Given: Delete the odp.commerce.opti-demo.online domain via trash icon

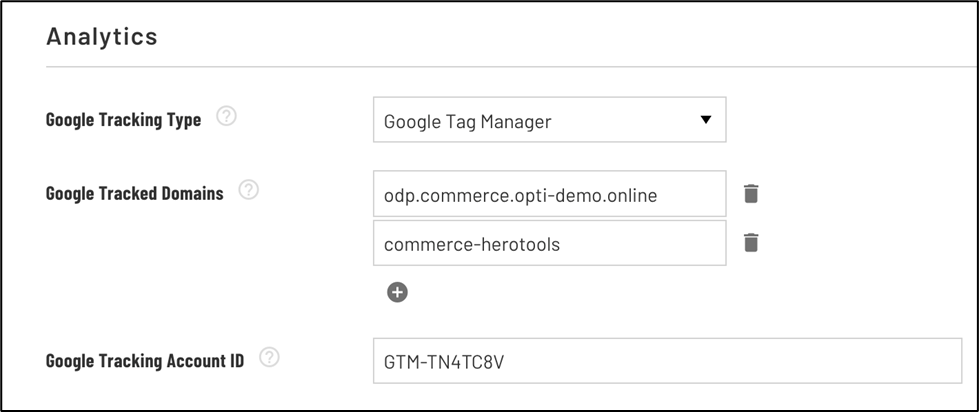Looking at the screenshot, I should [x=751, y=194].
